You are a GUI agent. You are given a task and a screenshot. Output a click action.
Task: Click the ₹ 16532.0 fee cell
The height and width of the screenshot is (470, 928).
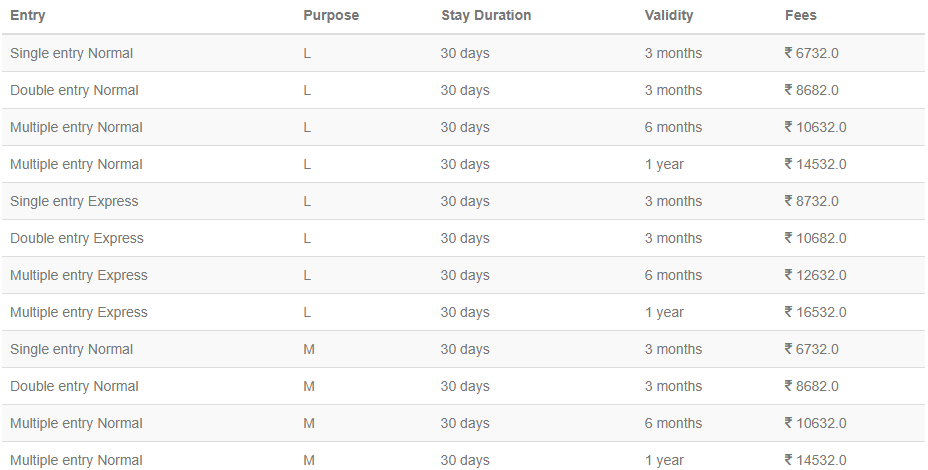point(816,313)
